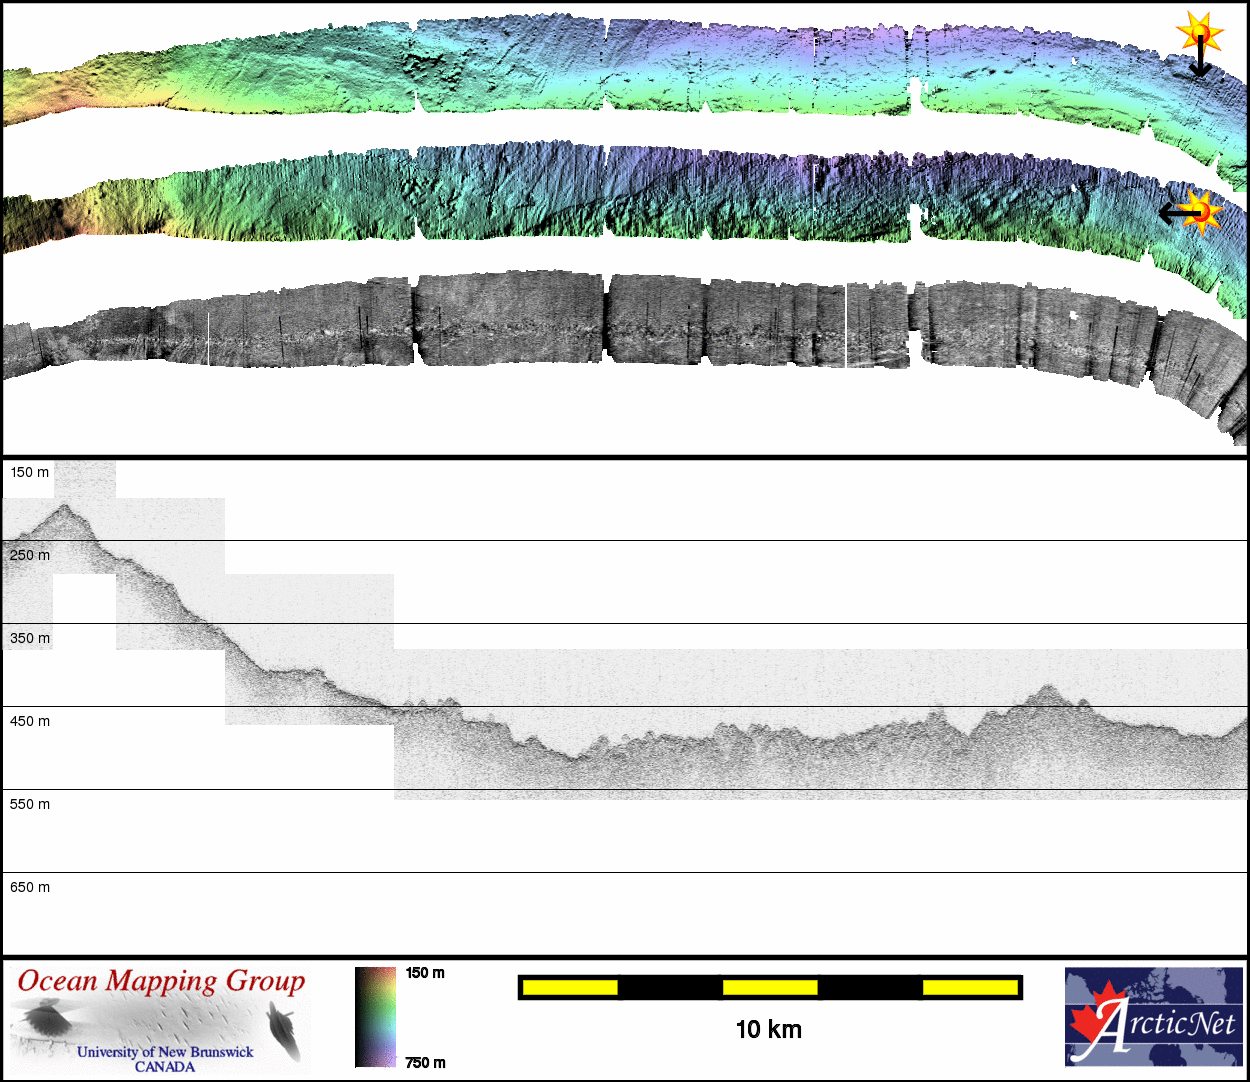Click the seafloor peak at profile's left end
Viewport: 1250px width, 1082px height.
pos(64,508)
